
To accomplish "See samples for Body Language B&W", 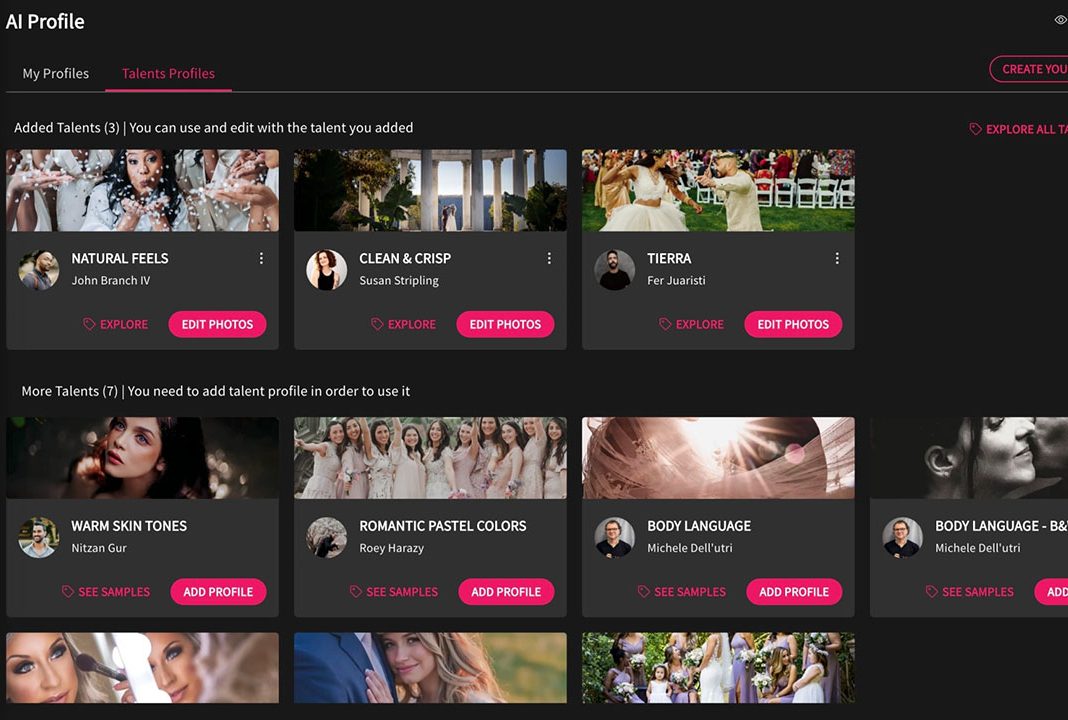I will (x=970, y=592).
